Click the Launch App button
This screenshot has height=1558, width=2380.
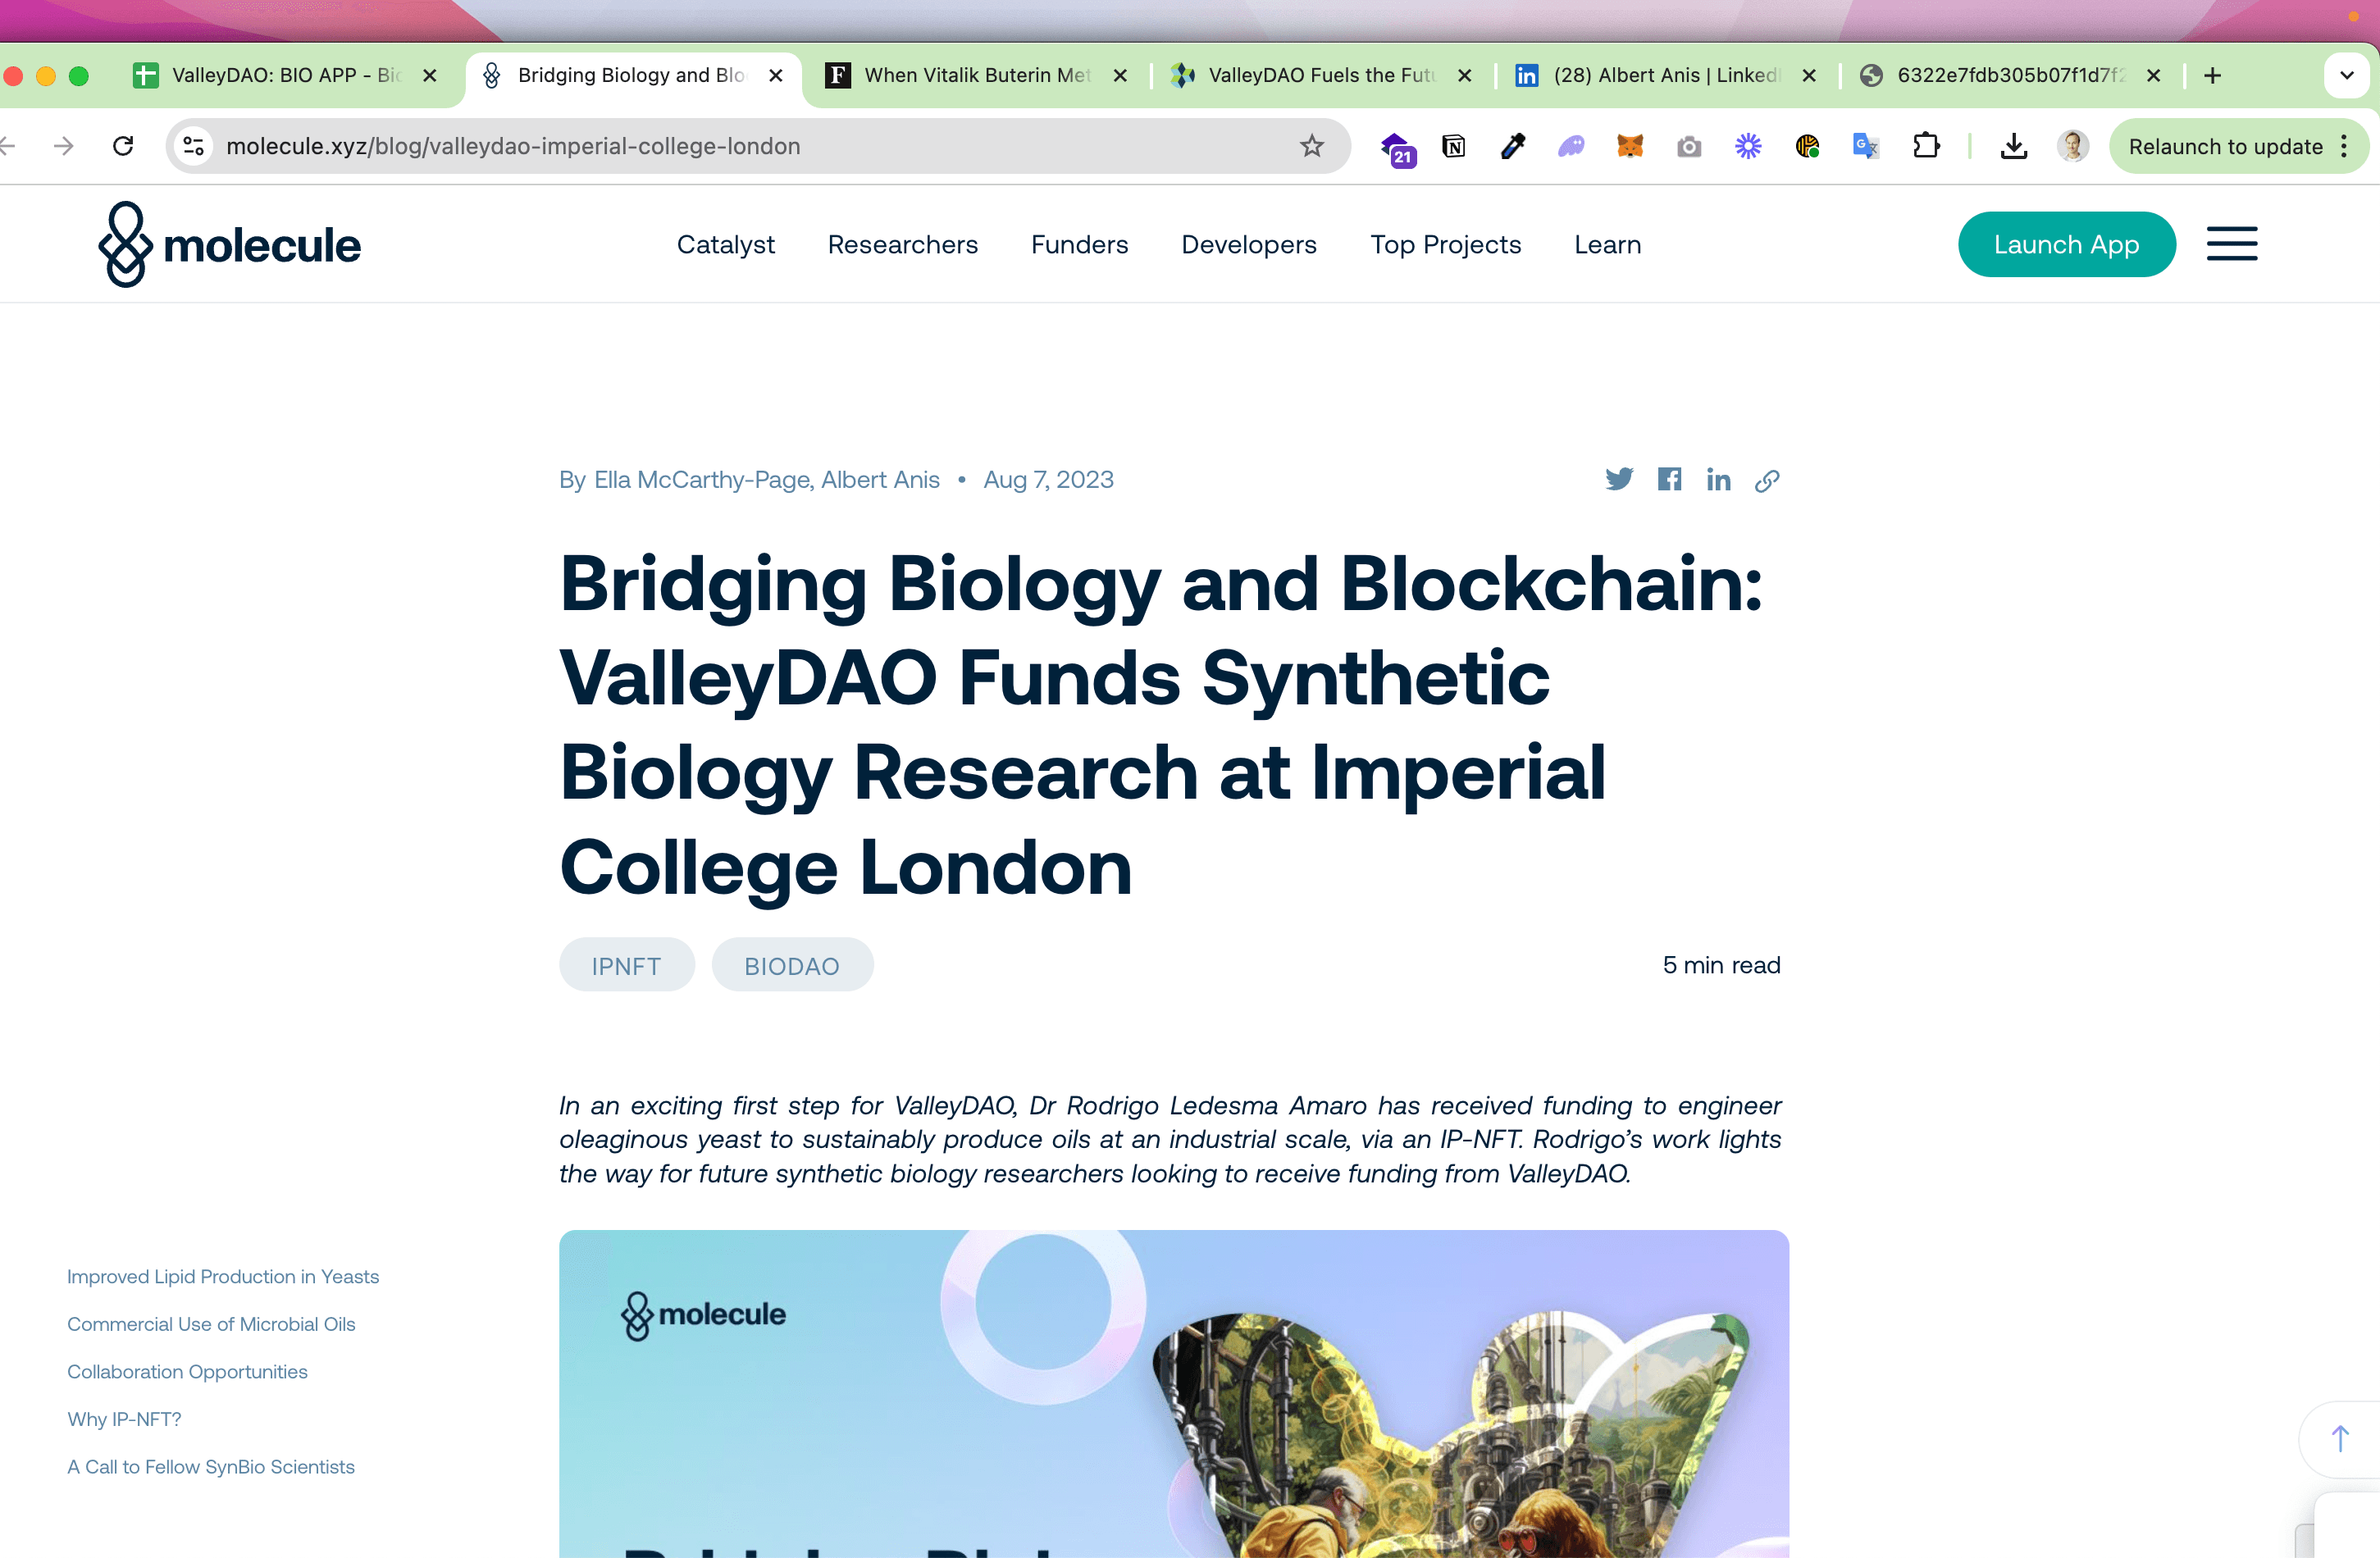(2066, 244)
